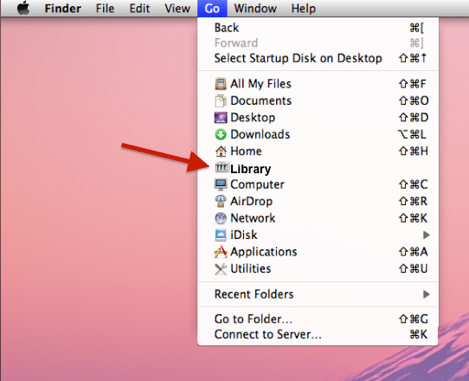This screenshot has width=469, height=381.
Task: Close the highlighted Go menu
Action: [212, 8]
